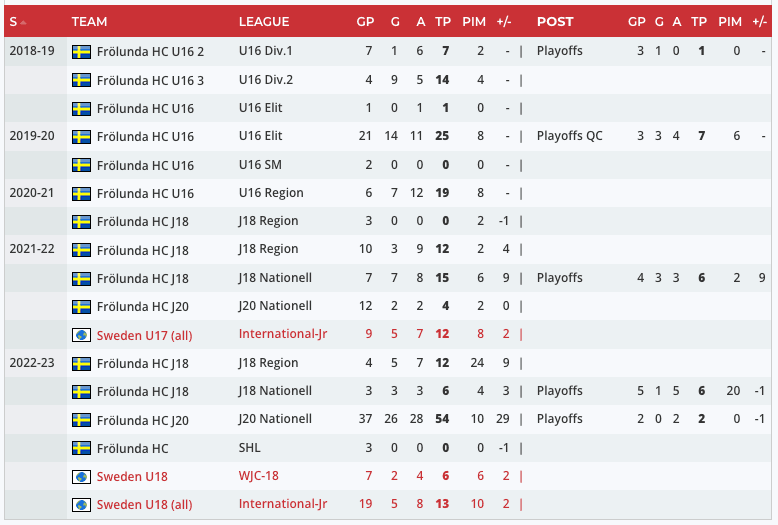Sort by season using the S column arrow

click(23, 22)
